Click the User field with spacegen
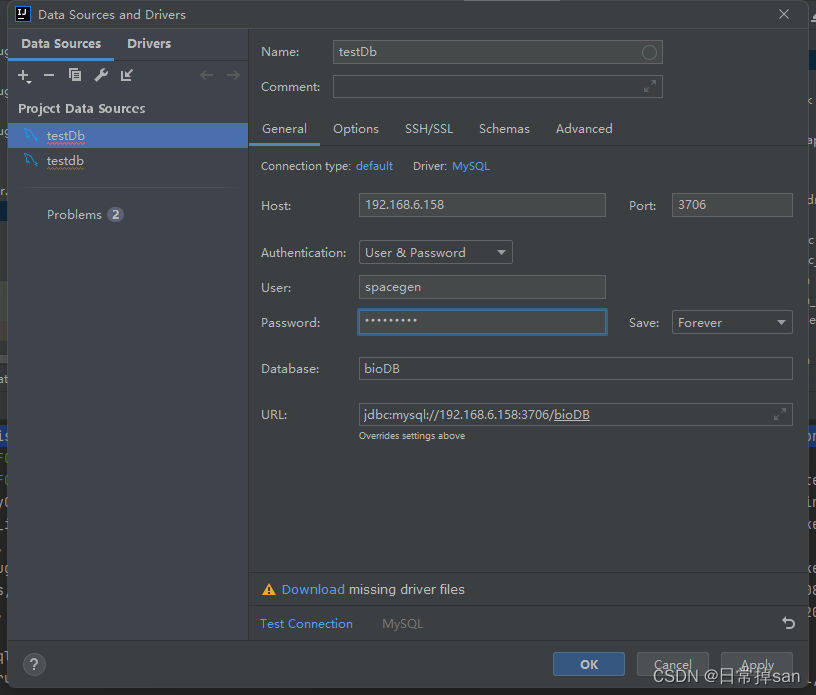Screen dimensions: 816x695 point(482,287)
